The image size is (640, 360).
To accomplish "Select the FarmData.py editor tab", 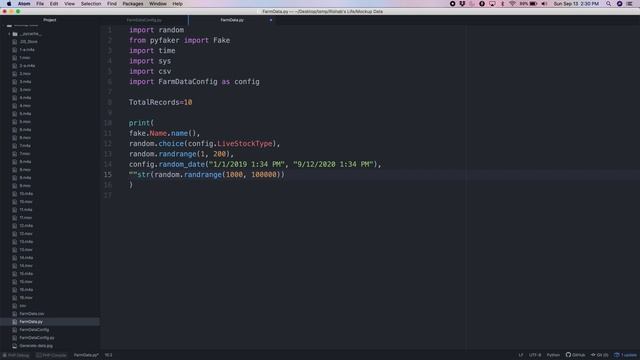I will click(232, 20).
